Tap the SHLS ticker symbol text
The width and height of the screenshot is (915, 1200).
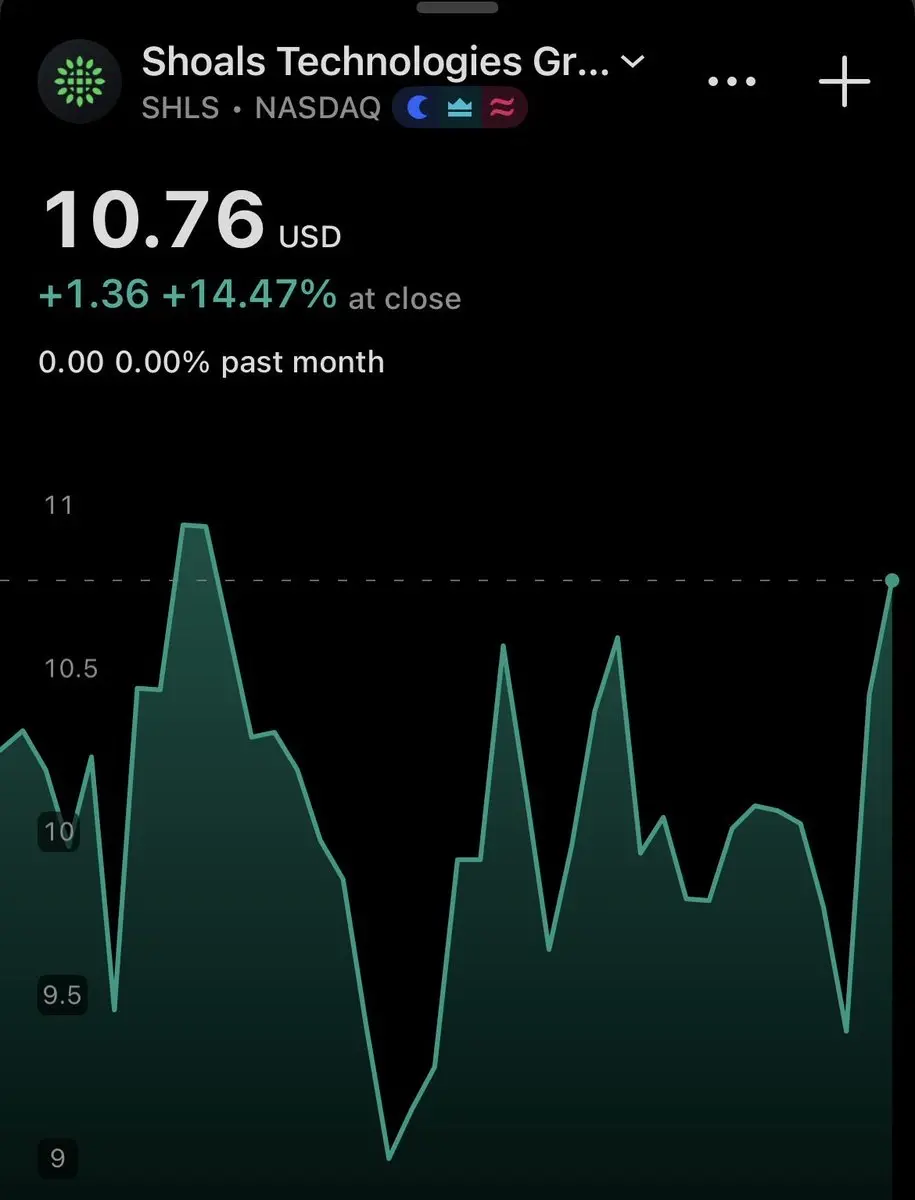(180, 108)
